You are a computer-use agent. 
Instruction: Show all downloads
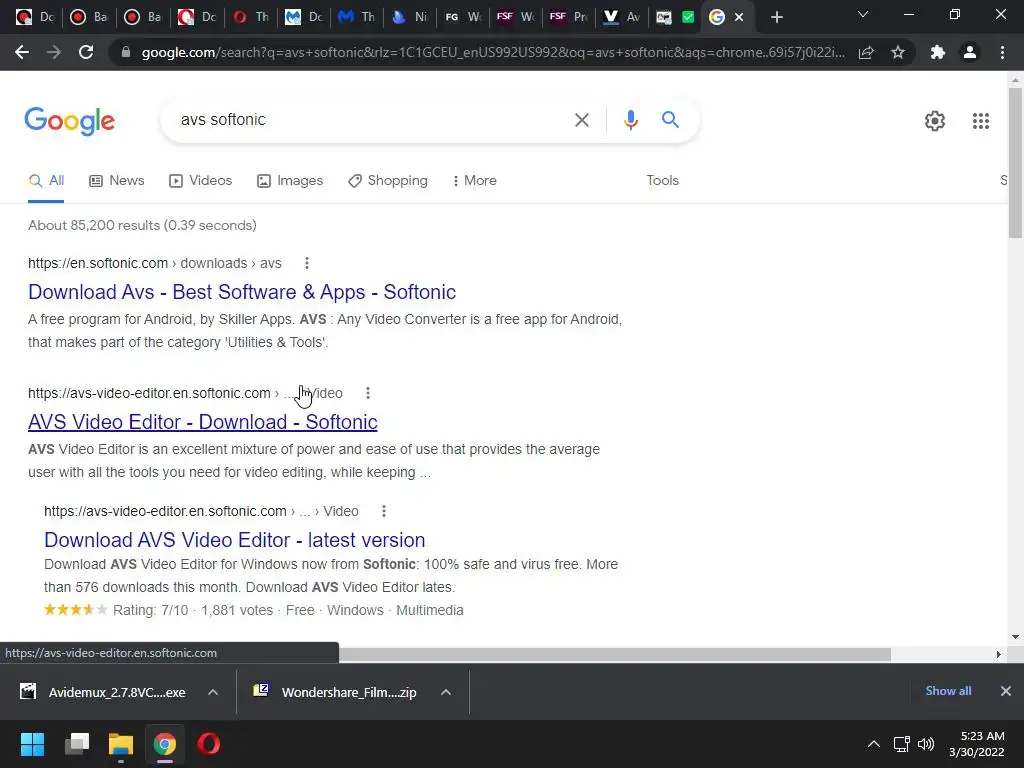pyautogui.click(x=948, y=691)
